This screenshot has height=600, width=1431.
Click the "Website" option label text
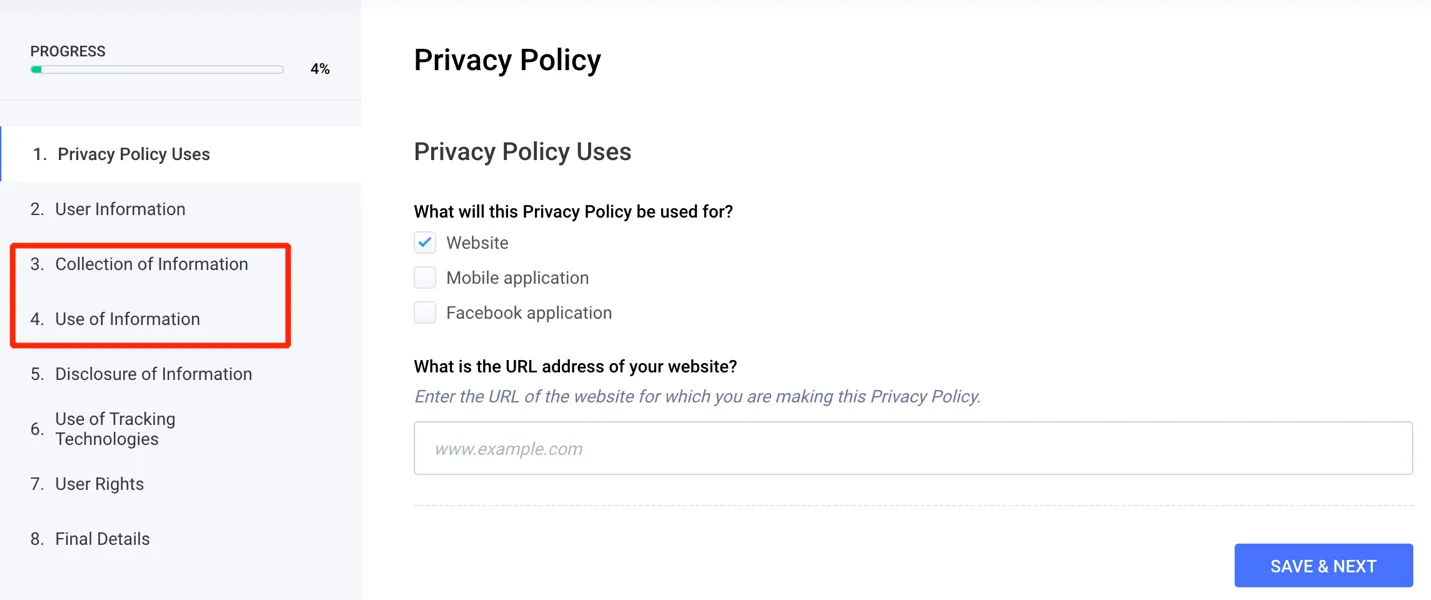pos(477,243)
